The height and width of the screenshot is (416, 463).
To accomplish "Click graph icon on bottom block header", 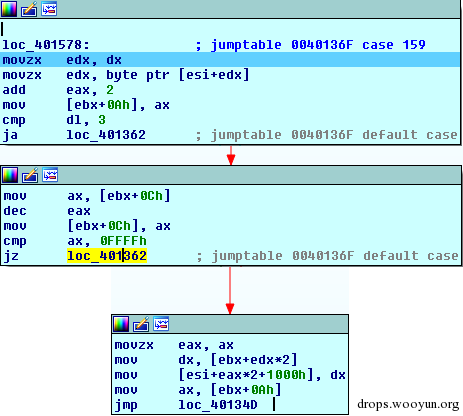I will [161, 324].
